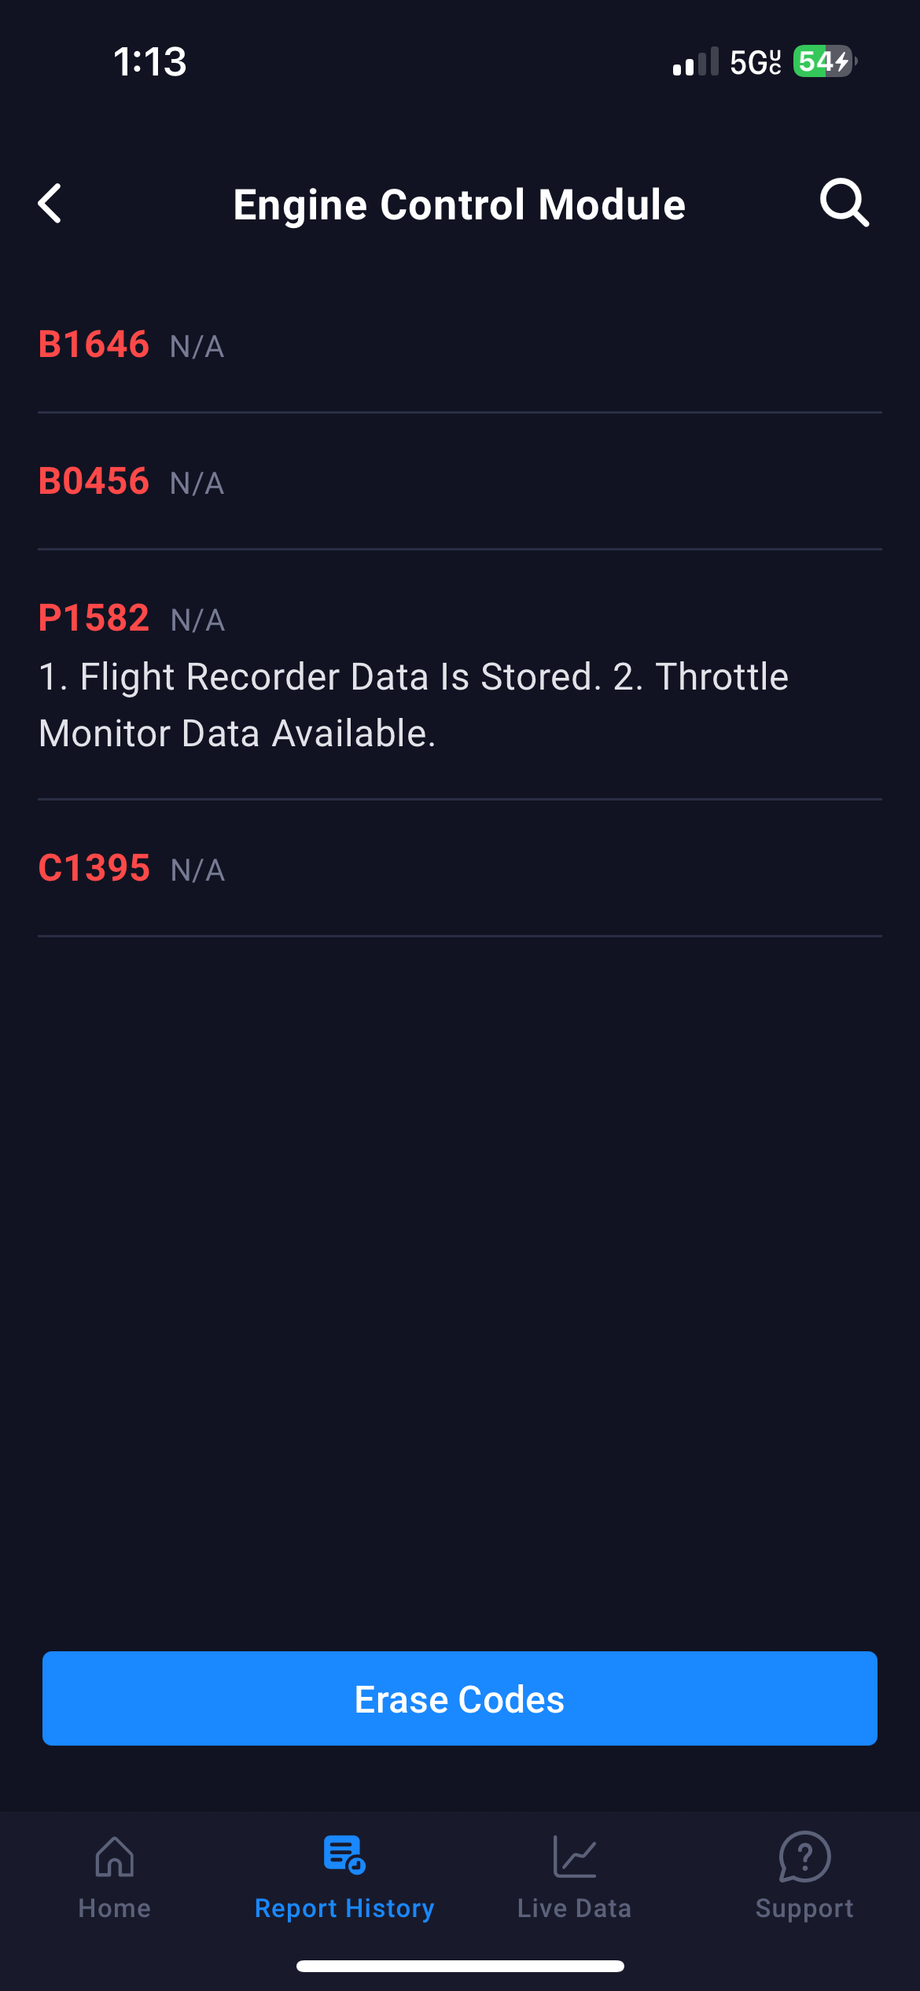Tap the Report History document icon
Viewport: 920px width, 1991px height.
344,1855
